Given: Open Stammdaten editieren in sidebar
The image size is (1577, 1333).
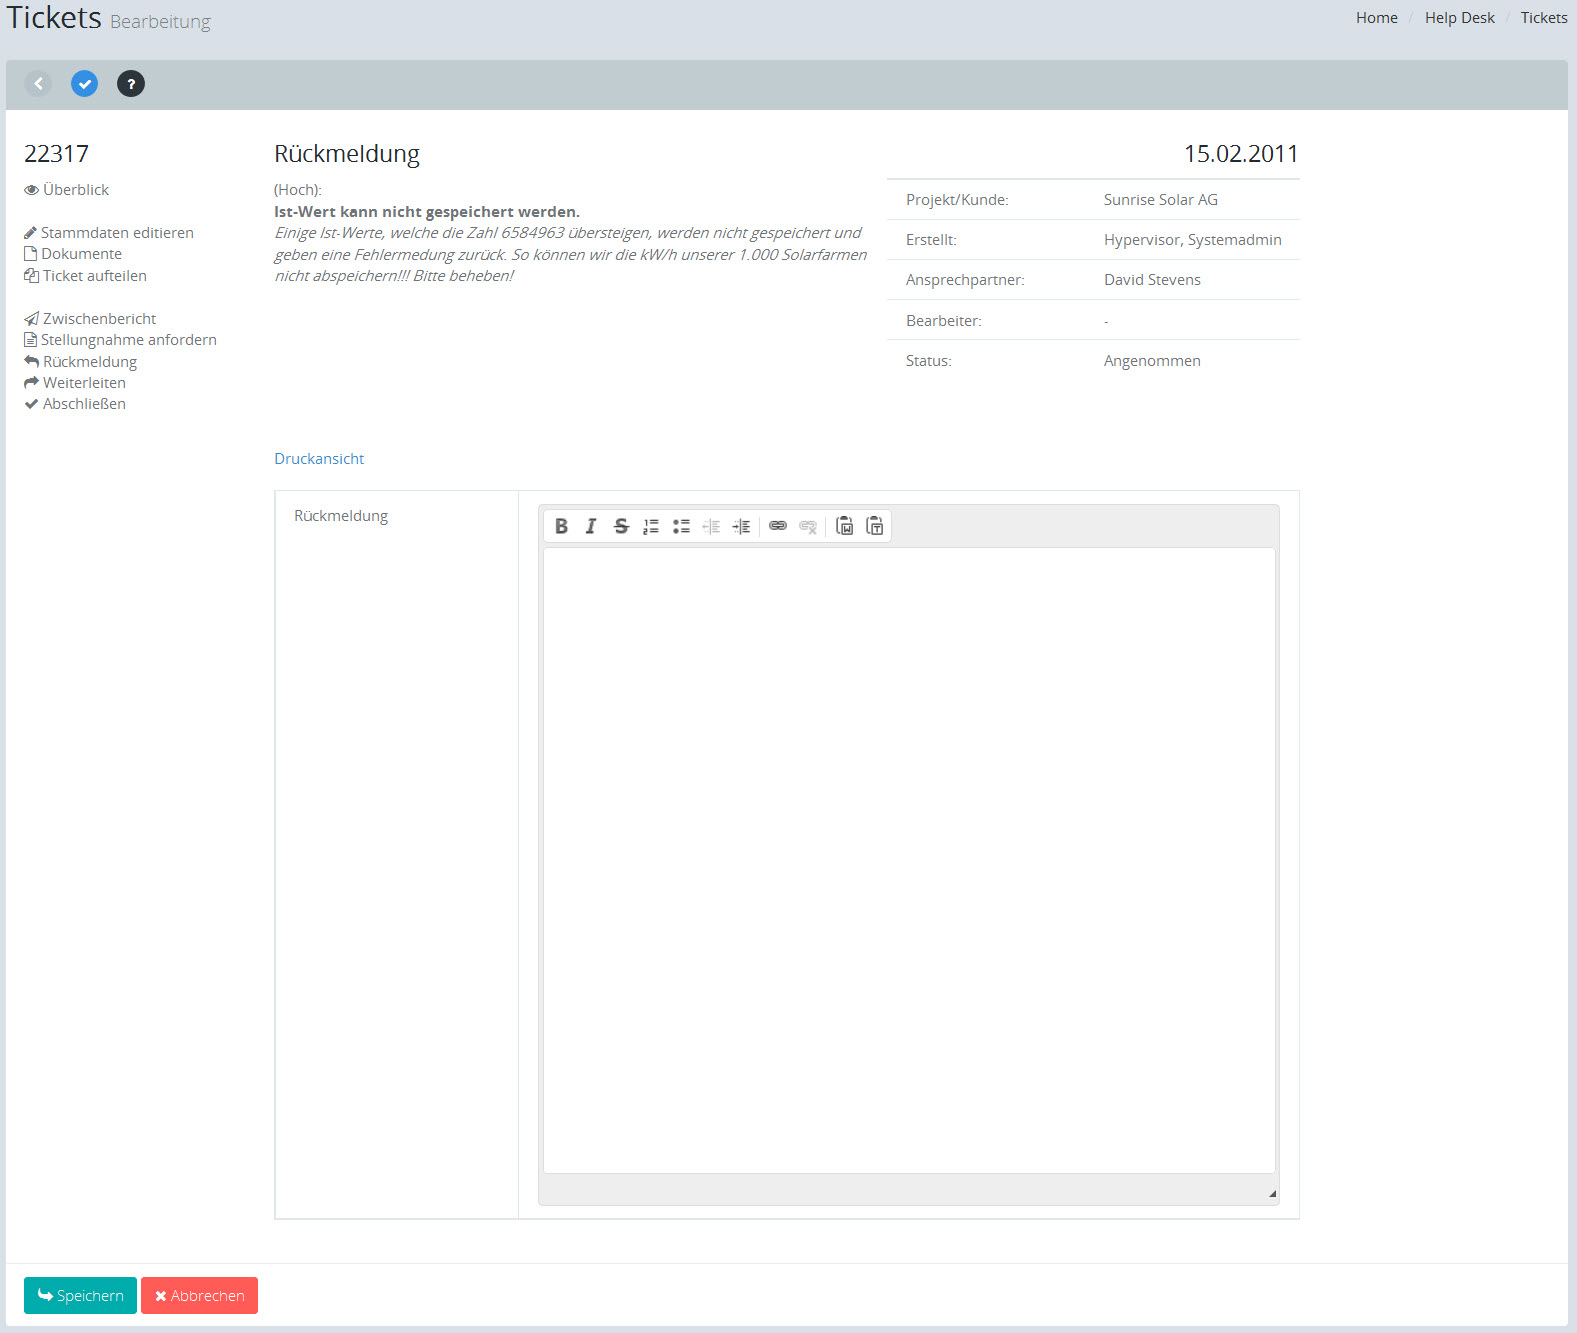Looking at the screenshot, I should pyautogui.click(x=116, y=233).
